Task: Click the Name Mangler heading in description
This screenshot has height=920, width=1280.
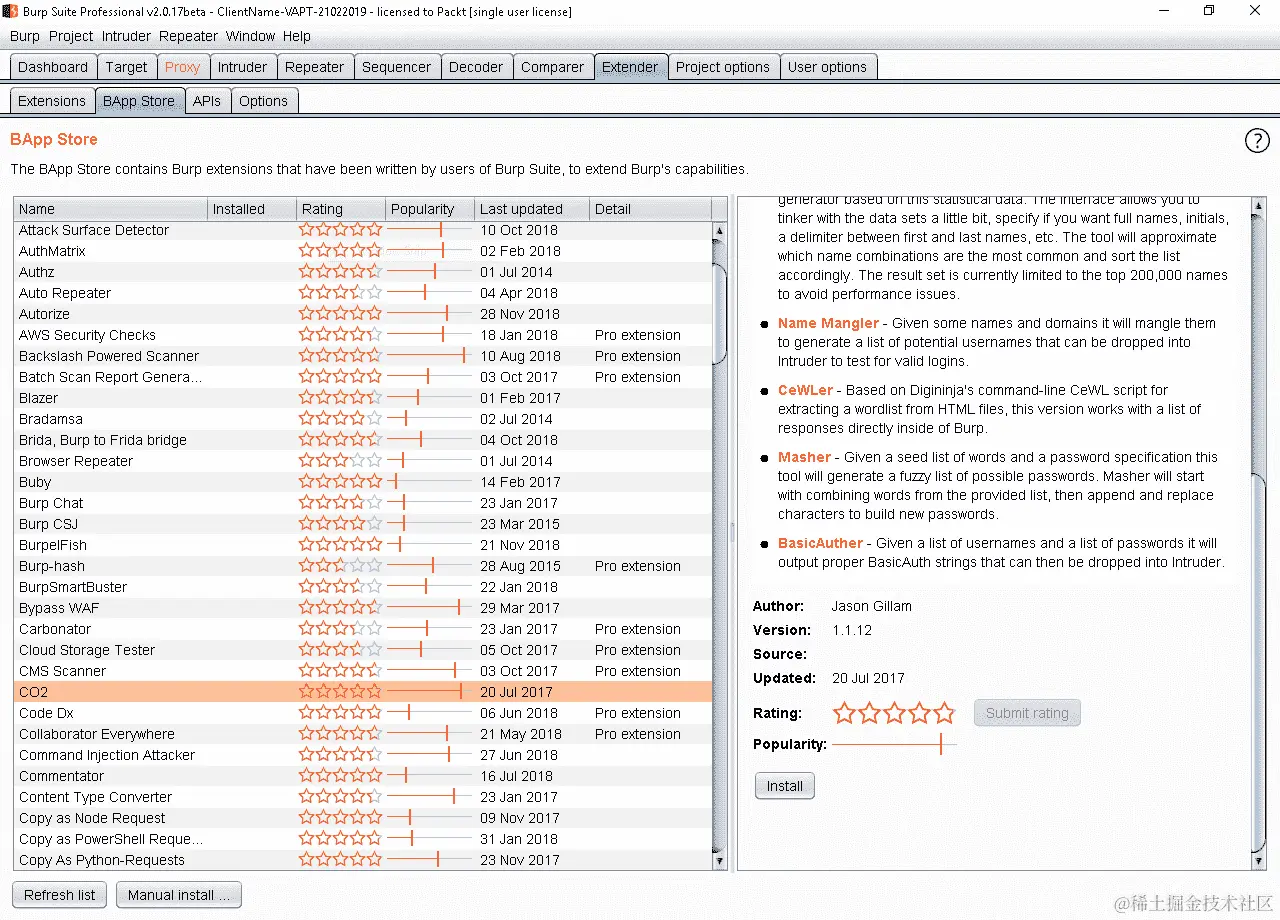Action: [x=828, y=323]
